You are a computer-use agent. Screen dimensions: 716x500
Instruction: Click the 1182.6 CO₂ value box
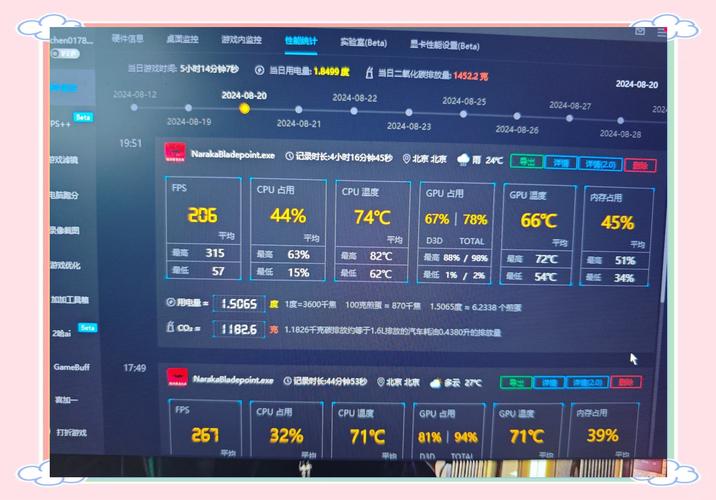[238, 329]
